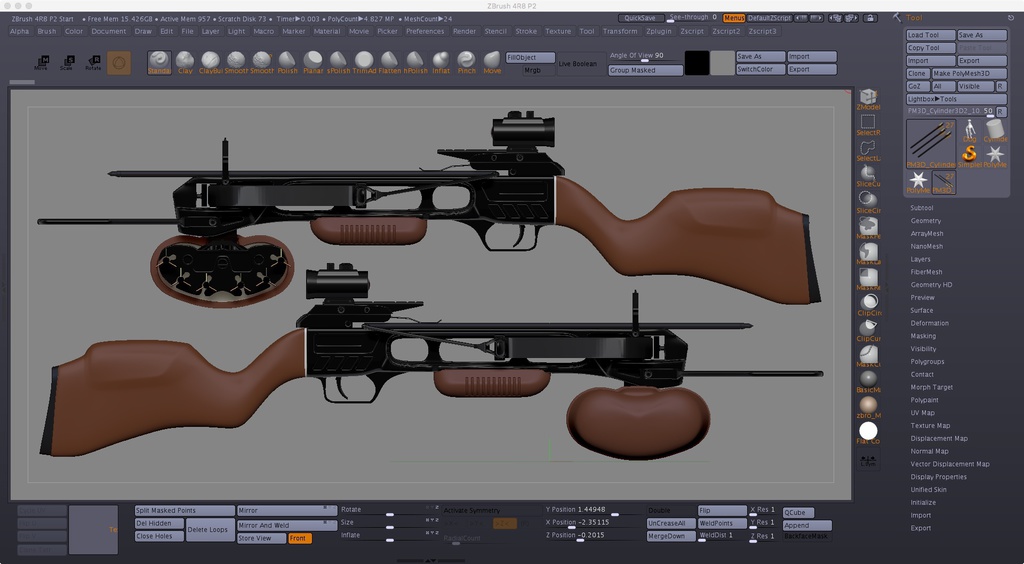Select the PM3D_Cylinder large tool thumbnail
1024x564 pixels.
931,143
